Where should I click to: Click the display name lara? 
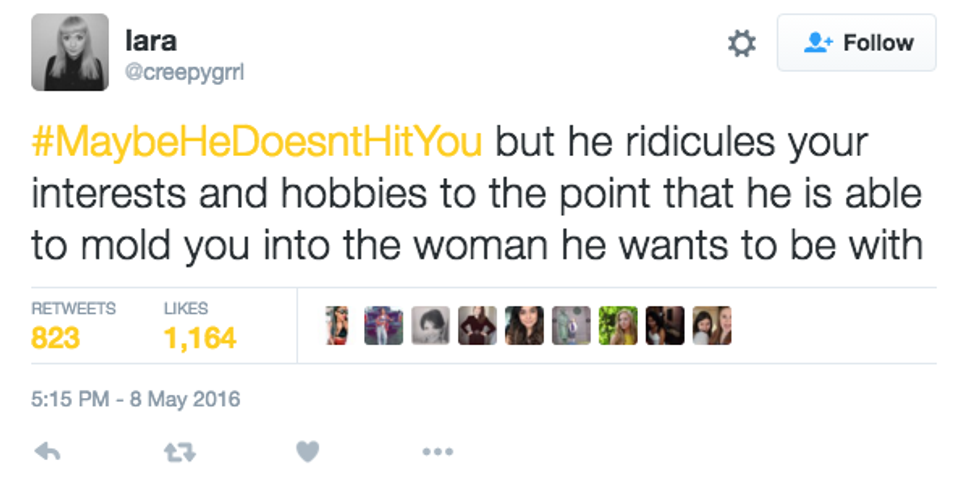point(151,41)
